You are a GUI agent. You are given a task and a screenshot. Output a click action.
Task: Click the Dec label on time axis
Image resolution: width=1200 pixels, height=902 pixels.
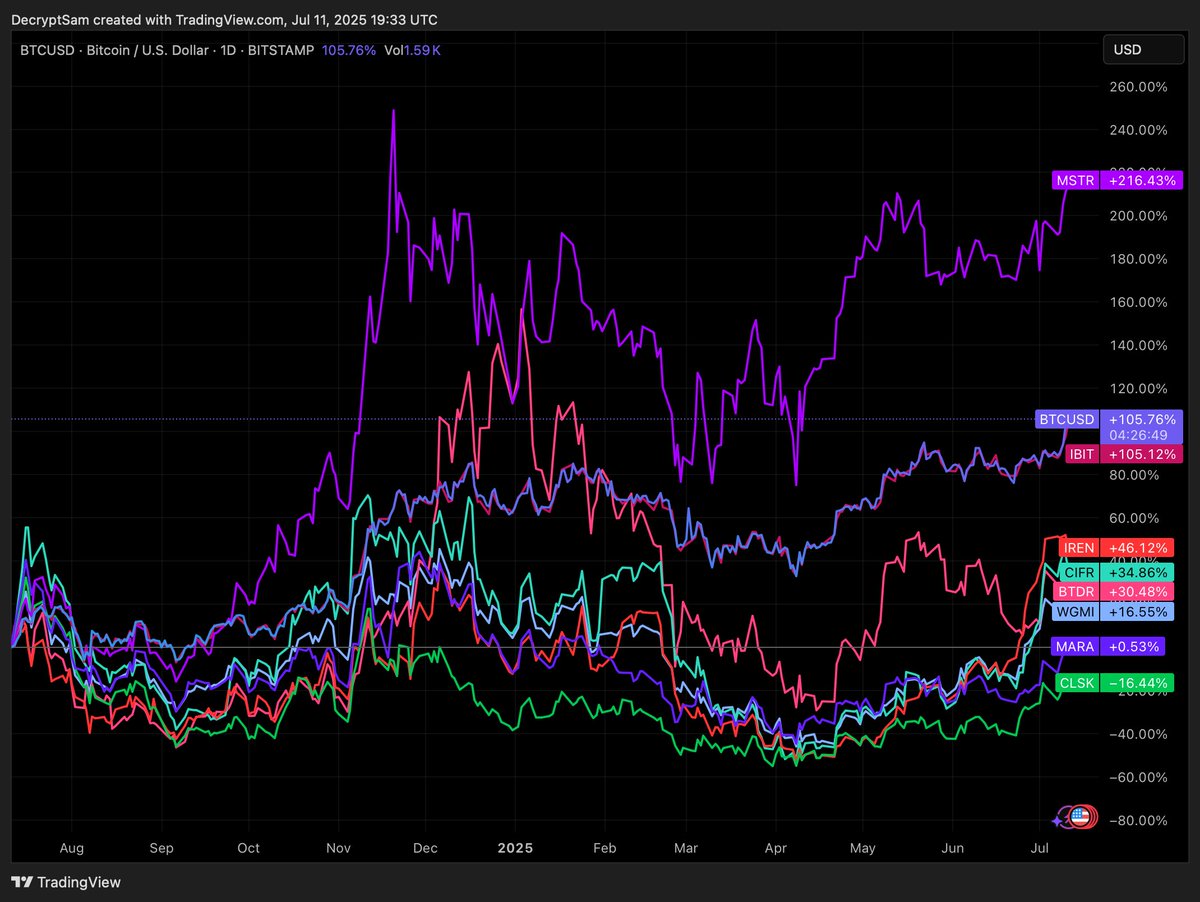tap(424, 848)
